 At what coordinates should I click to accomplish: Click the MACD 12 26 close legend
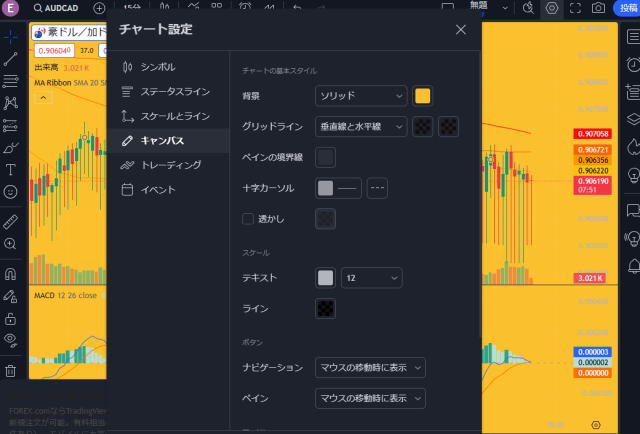65,295
